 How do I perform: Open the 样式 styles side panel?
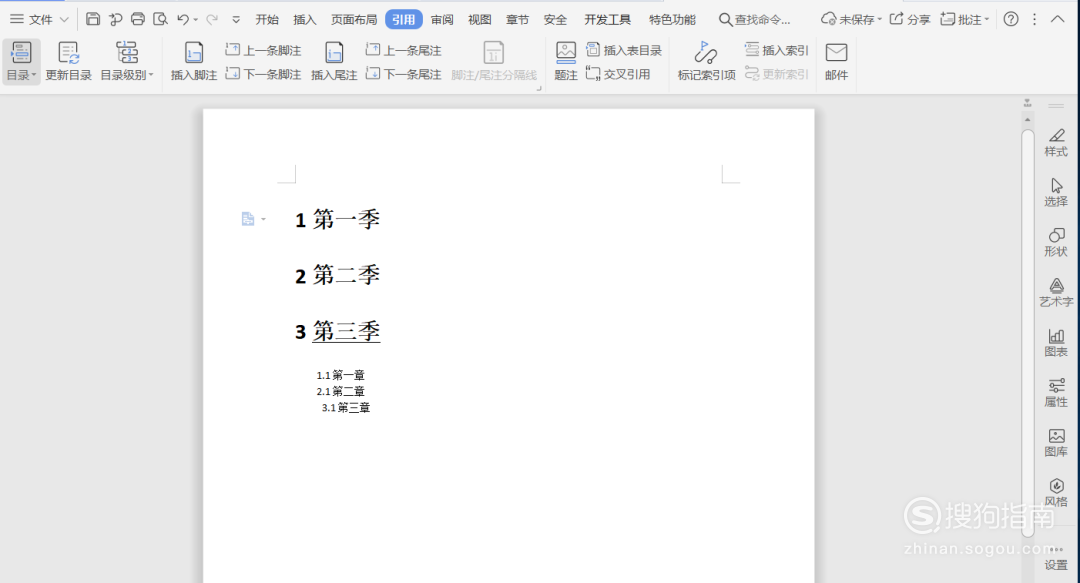point(1056,142)
